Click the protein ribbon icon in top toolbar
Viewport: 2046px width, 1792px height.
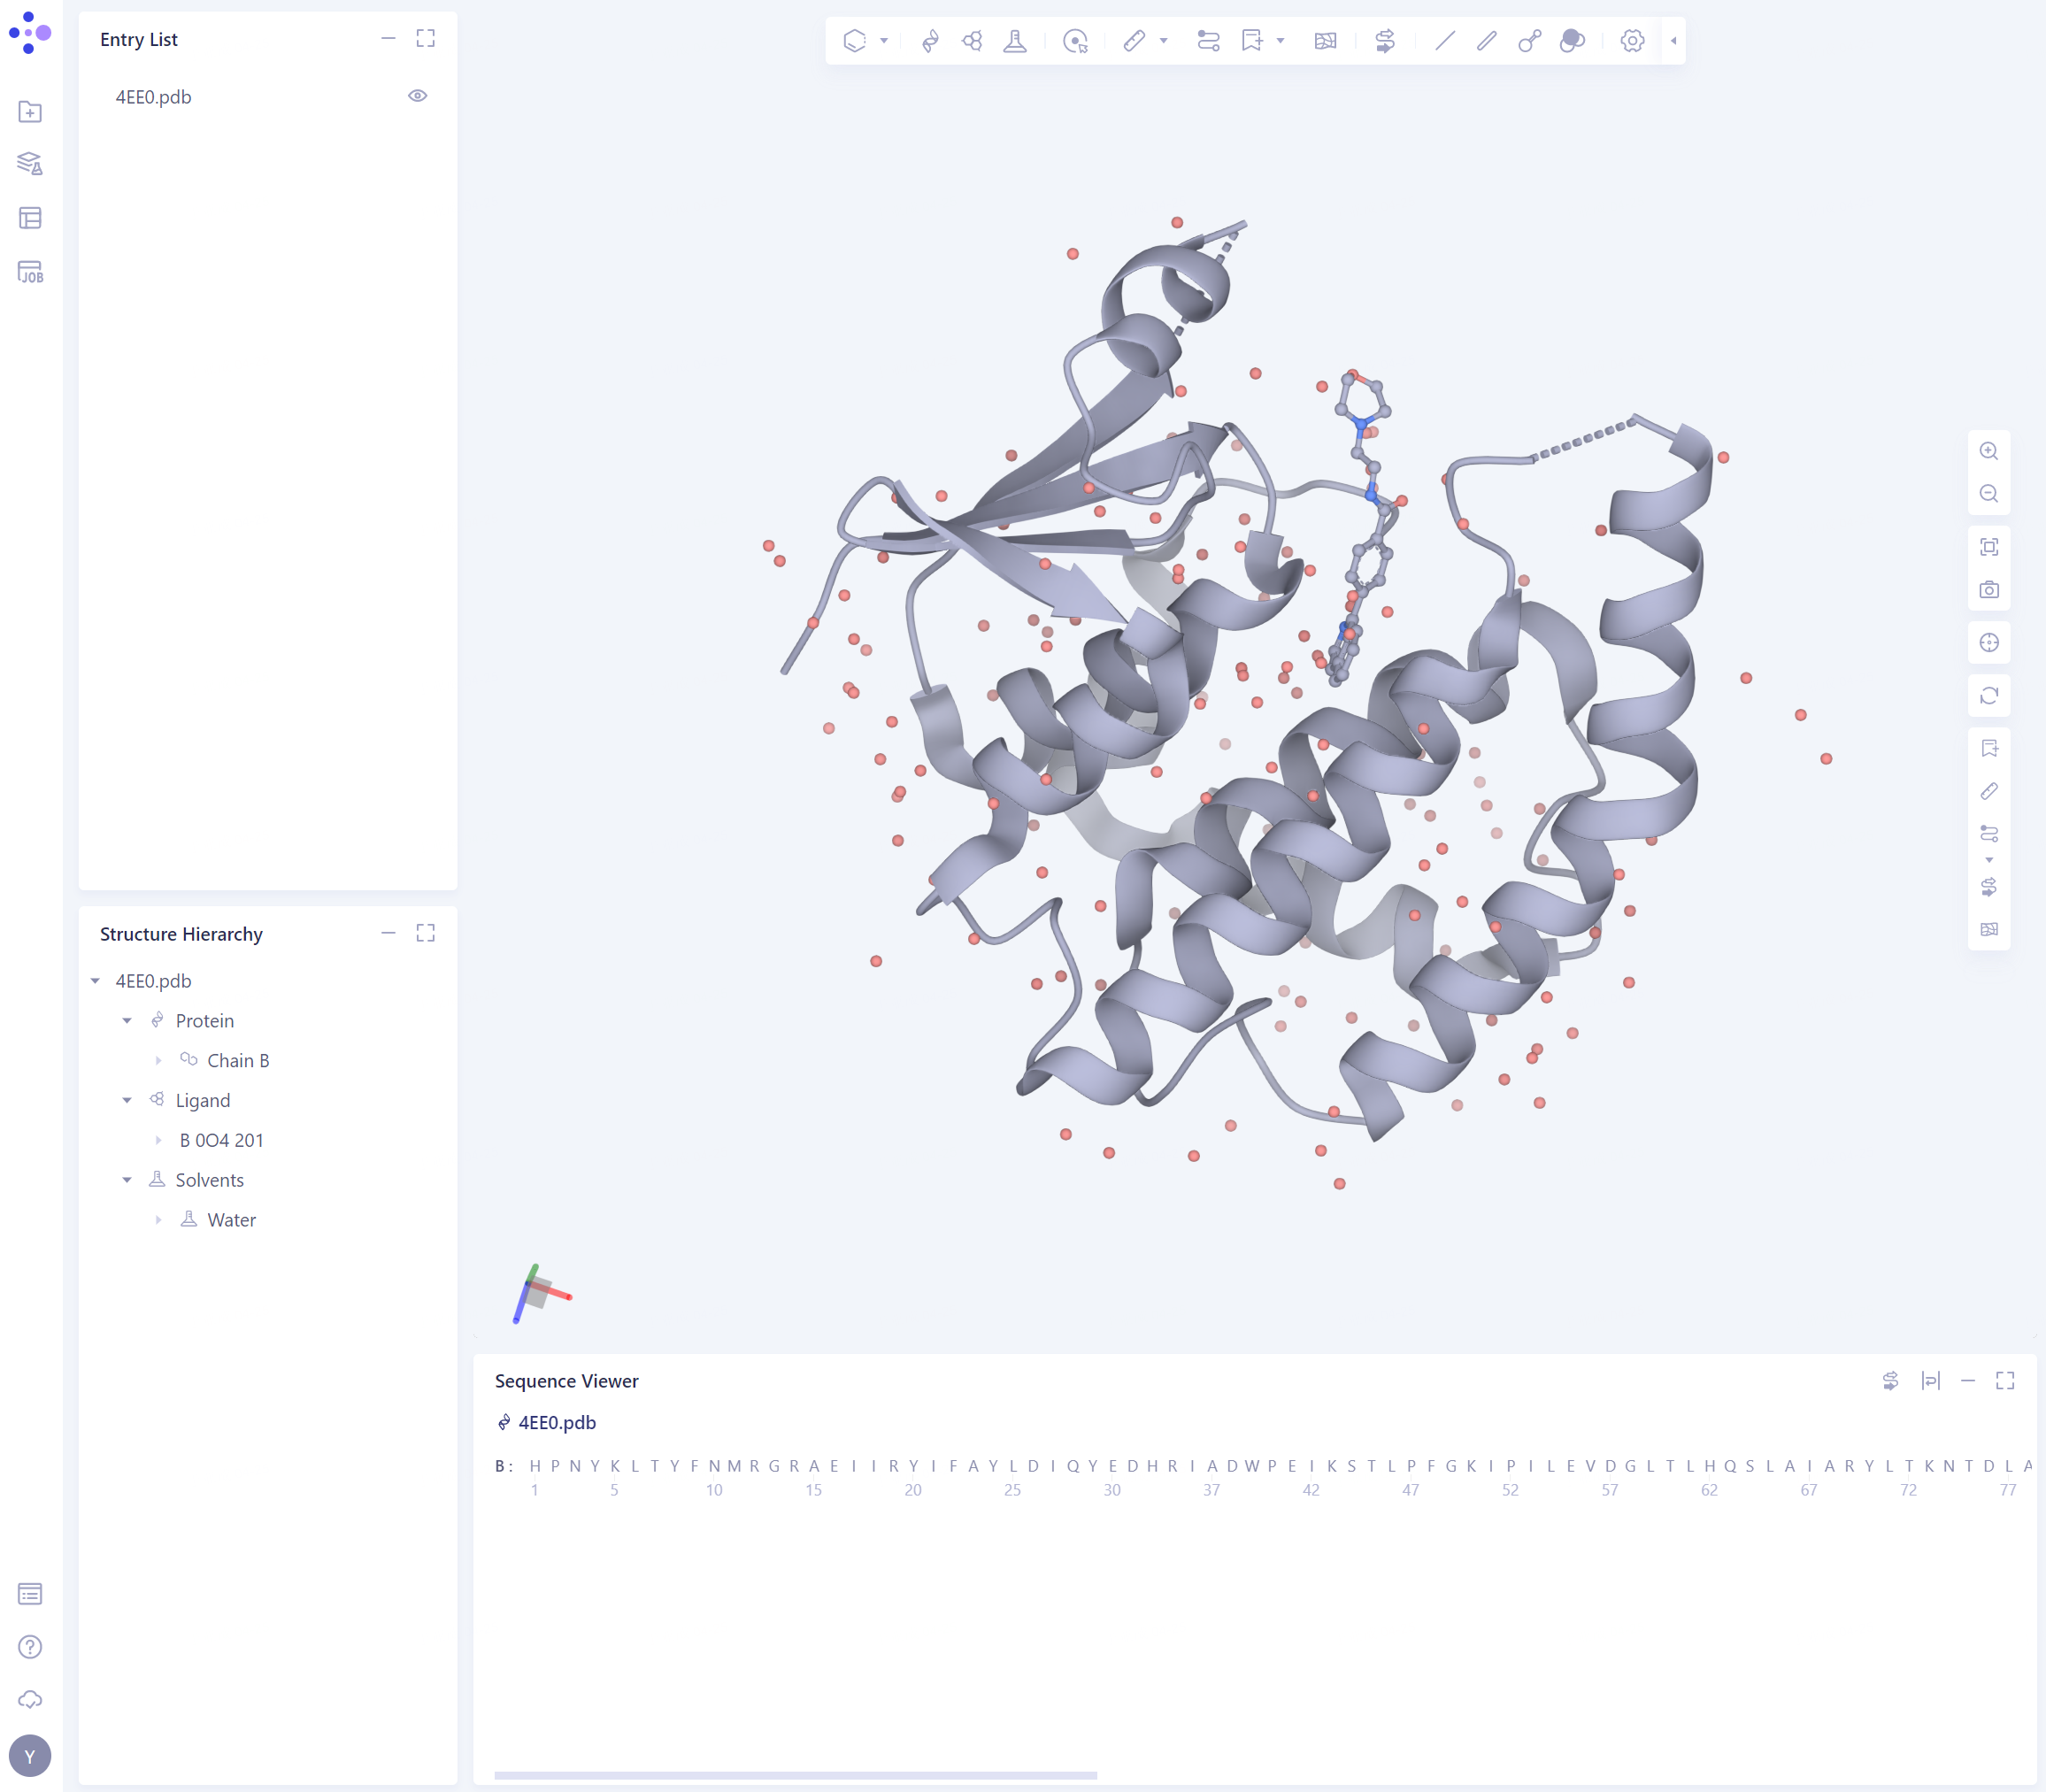(x=930, y=41)
